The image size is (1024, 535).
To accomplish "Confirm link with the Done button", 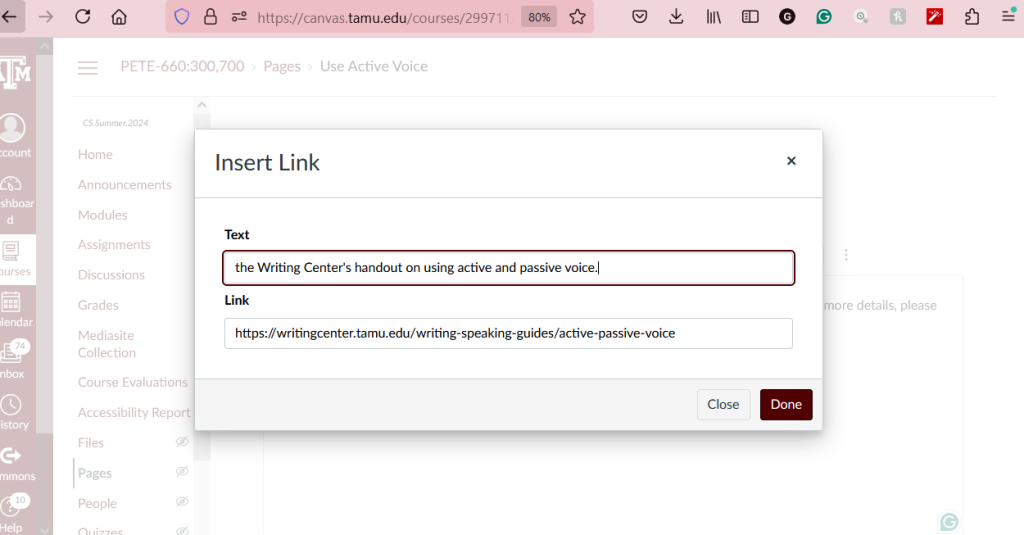I will tap(786, 404).
